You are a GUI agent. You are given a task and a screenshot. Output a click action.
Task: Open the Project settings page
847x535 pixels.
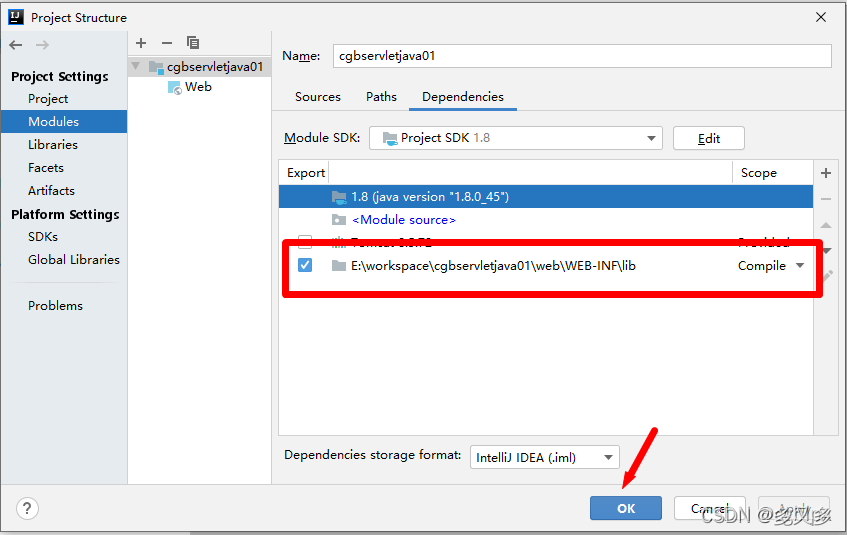point(48,99)
